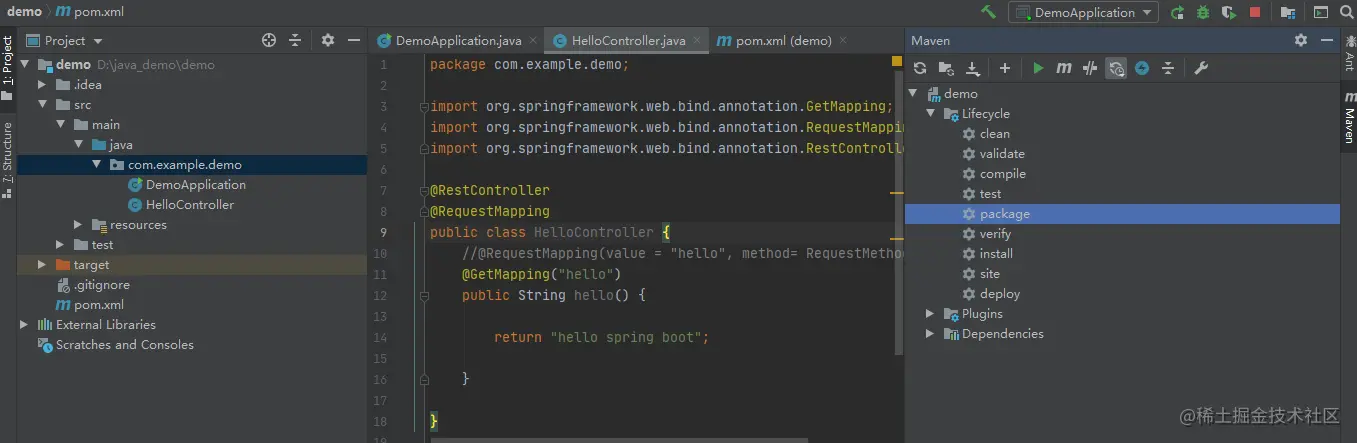The height and width of the screenshot is (443, 1357).
Task: Select the install lifecycle goal
Action: click(987, 253)
